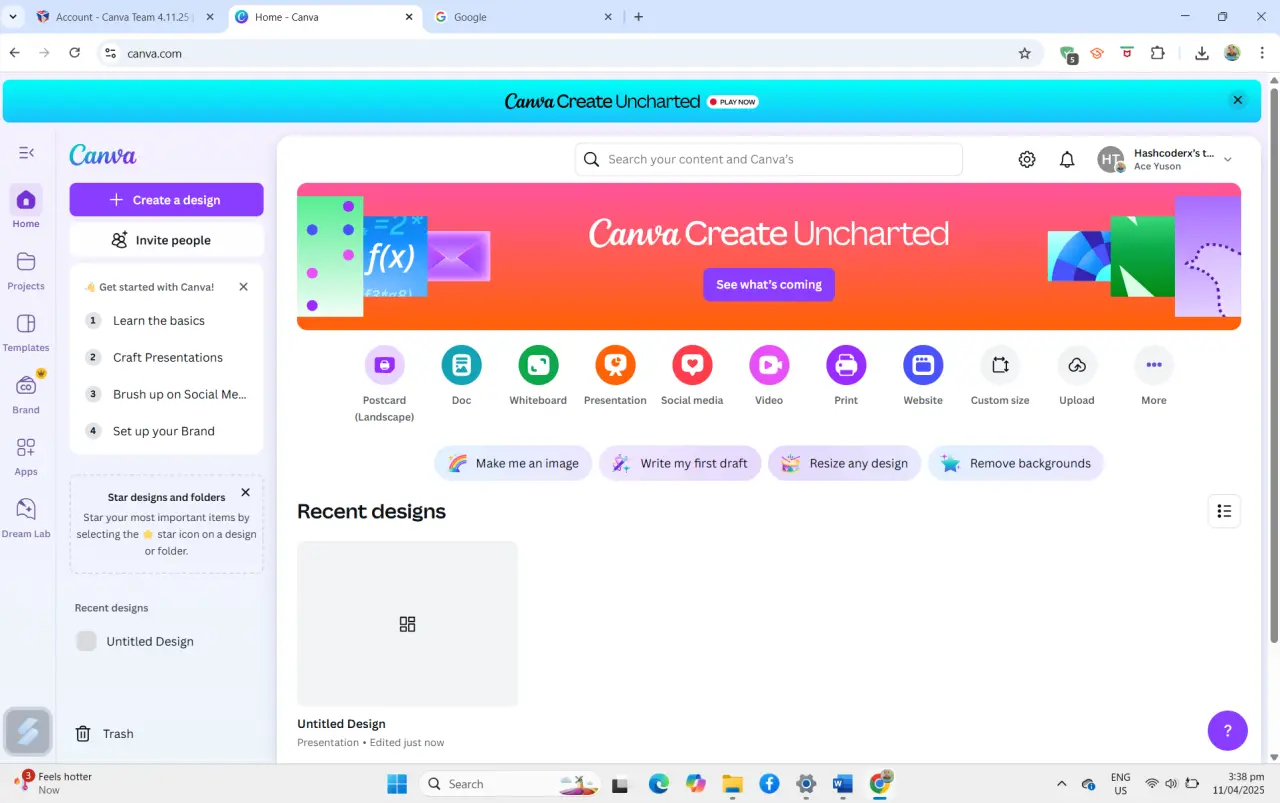The height and width of the screenshot is (803, 1280).
Task: Click Invite people button
Action: click(166, 240)
